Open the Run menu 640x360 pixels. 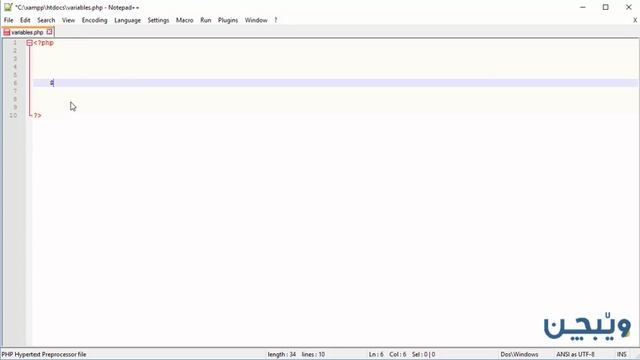coord(206,20)
